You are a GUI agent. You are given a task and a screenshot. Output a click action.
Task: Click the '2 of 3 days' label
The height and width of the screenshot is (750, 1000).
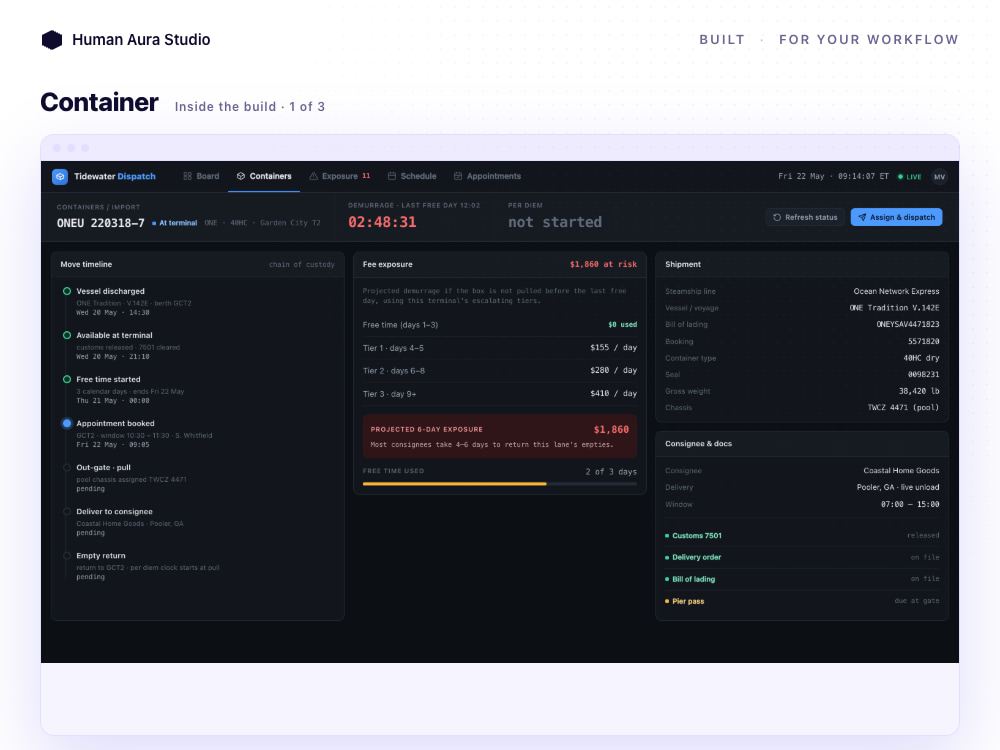click(611, 472)
